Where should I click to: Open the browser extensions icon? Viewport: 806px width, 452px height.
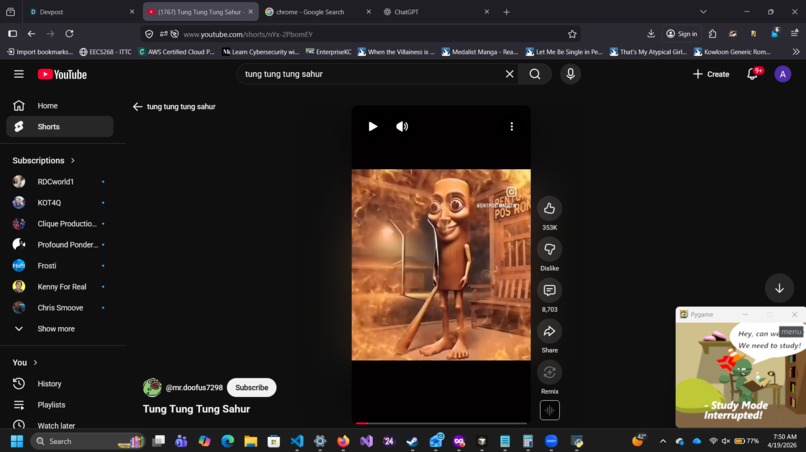coord(712,34)
